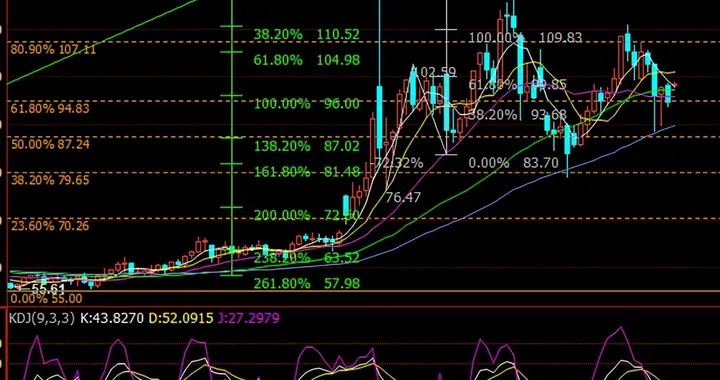The height and width of the screenshot is (380, 720).
Task: Select the green "261.80% 57.98" extension label
Action: [x=306, y=283]
